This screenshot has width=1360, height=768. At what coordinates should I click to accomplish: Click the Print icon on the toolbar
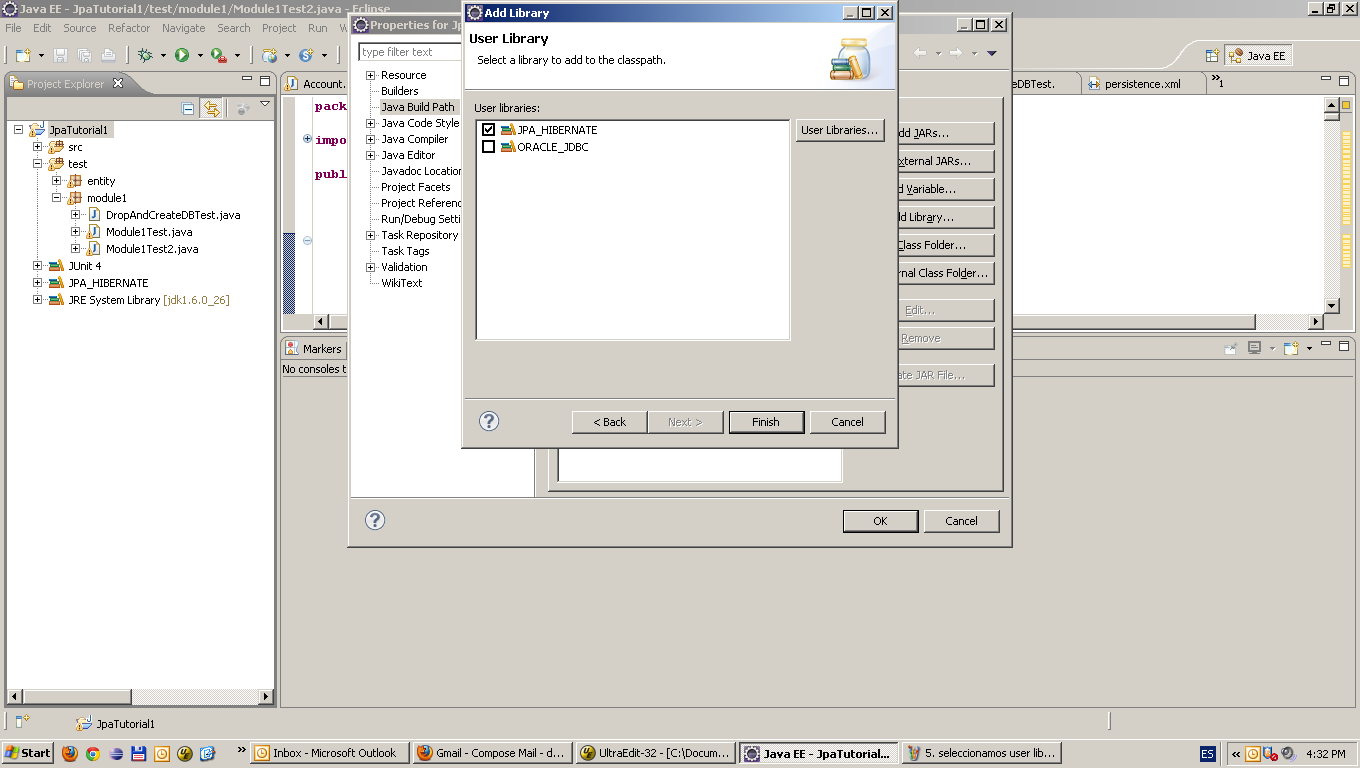pyautogui.click(x=108, y=55)
